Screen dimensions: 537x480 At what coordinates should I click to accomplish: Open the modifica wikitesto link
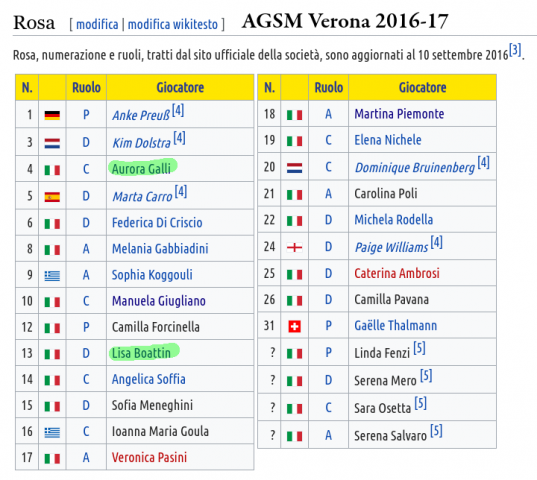click(x=173, y=25)
